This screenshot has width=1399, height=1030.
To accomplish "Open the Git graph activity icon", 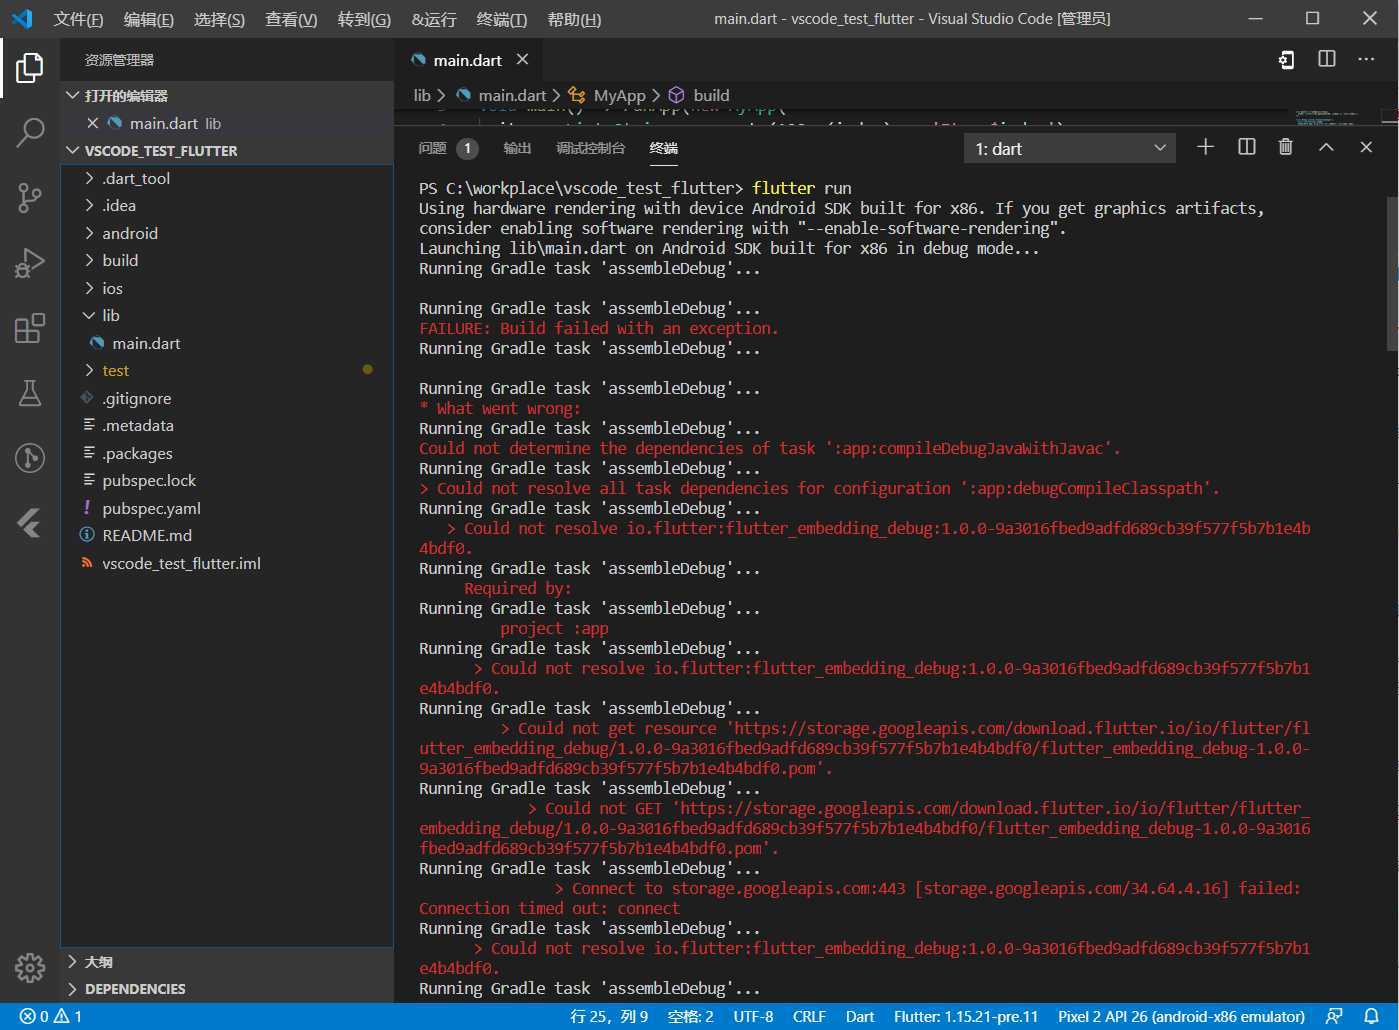I will pyautogui.click(x=30, y=458).
